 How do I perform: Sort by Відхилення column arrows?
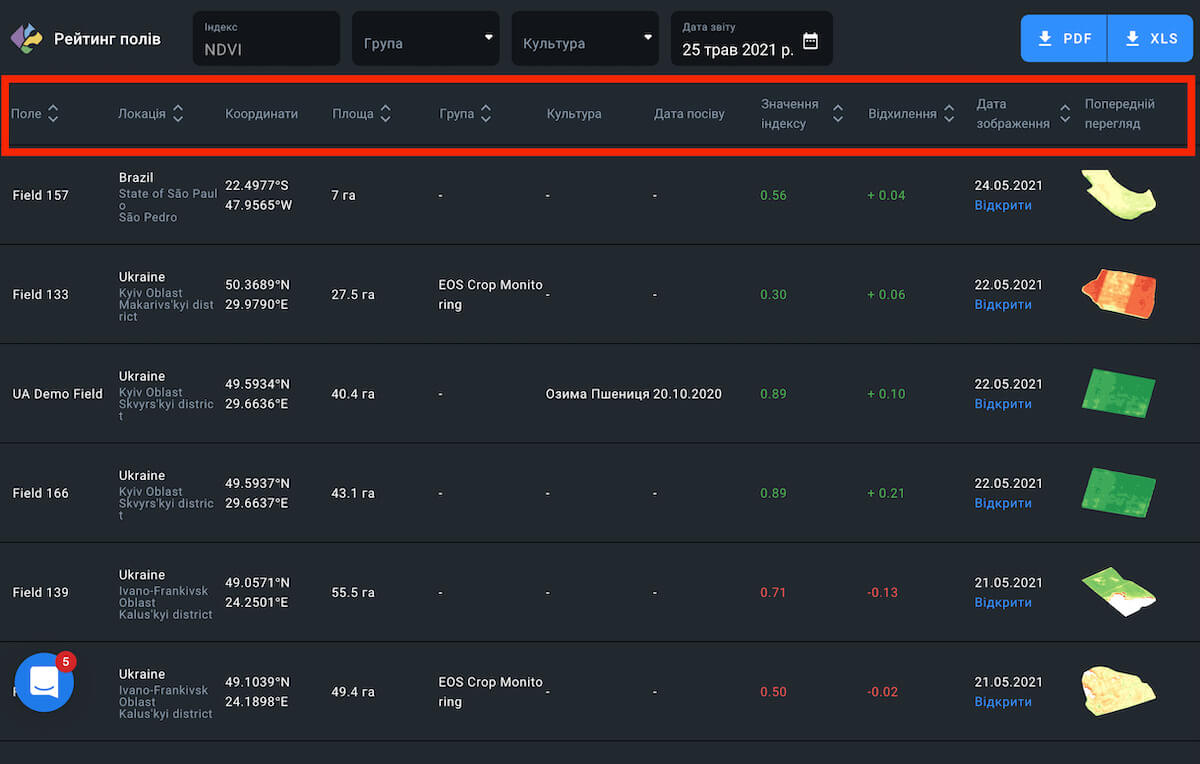(x=948, y=114)
